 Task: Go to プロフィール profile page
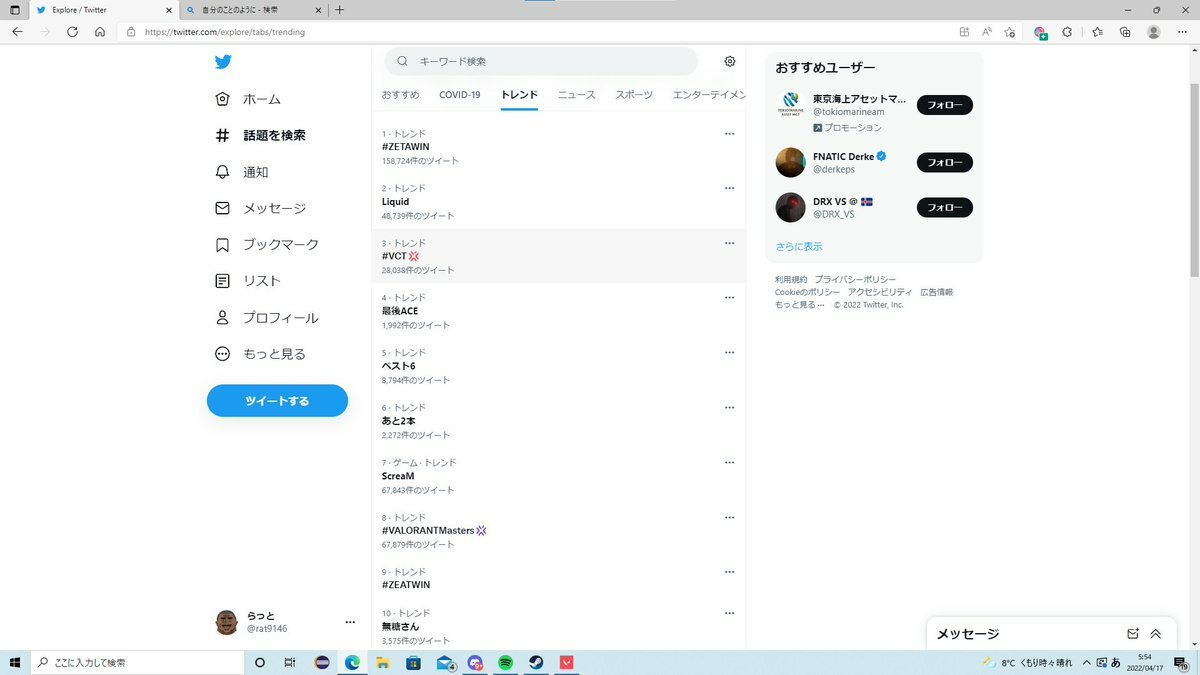click(267, 318)
